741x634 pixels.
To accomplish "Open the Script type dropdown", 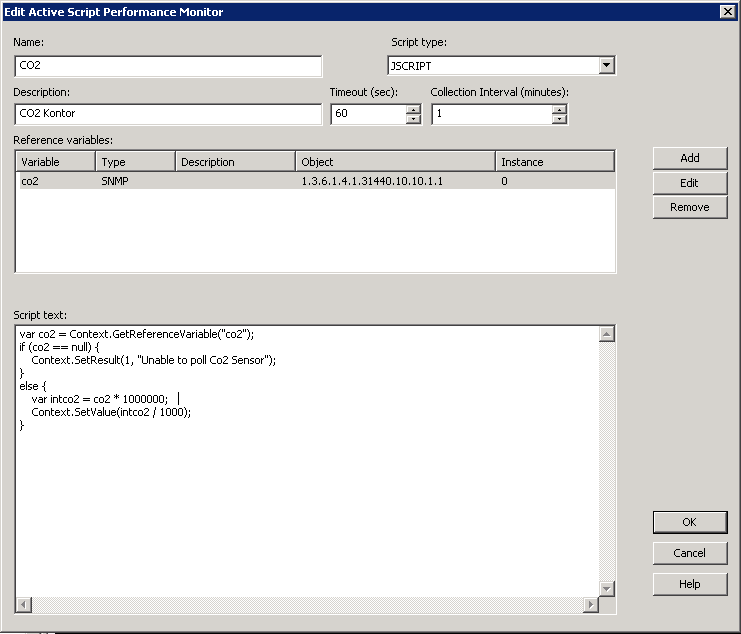I will click(x=606, y=66).
